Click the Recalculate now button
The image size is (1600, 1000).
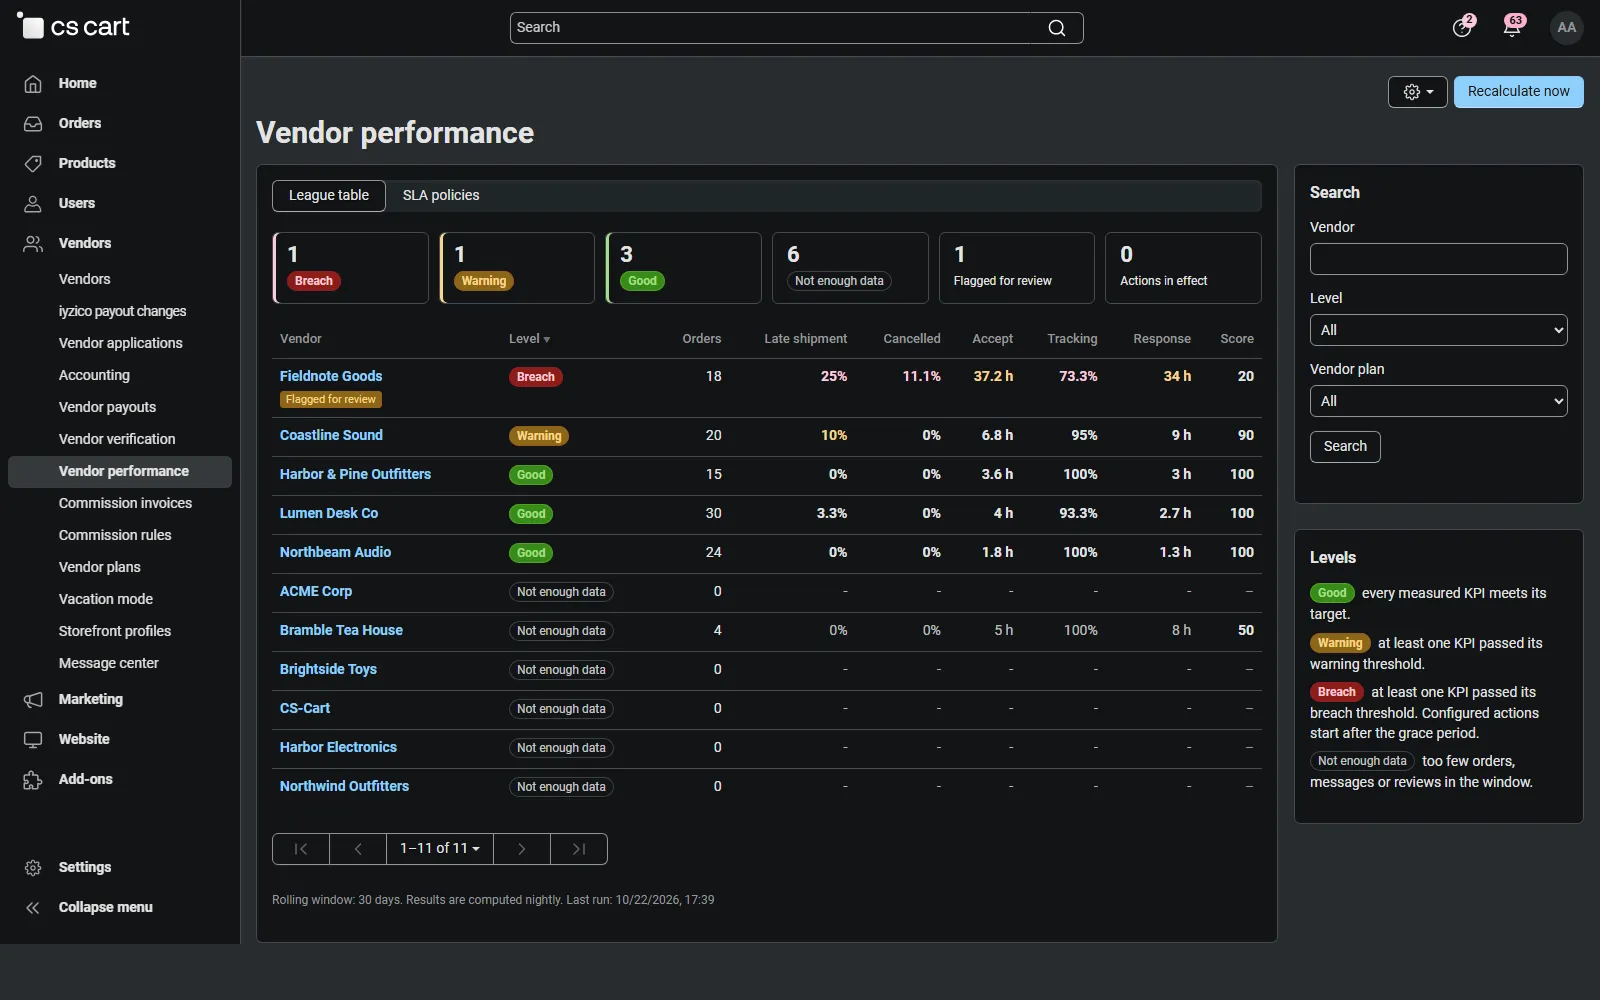click(1518, 92)
